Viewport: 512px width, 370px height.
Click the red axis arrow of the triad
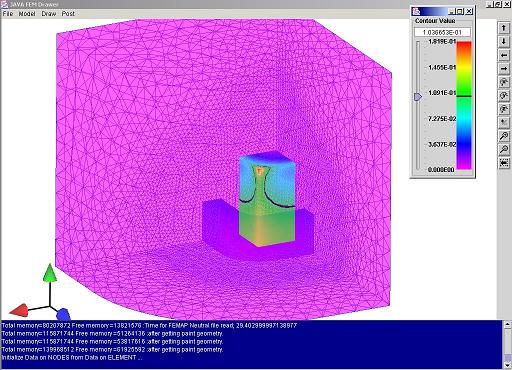pos(19,310)
